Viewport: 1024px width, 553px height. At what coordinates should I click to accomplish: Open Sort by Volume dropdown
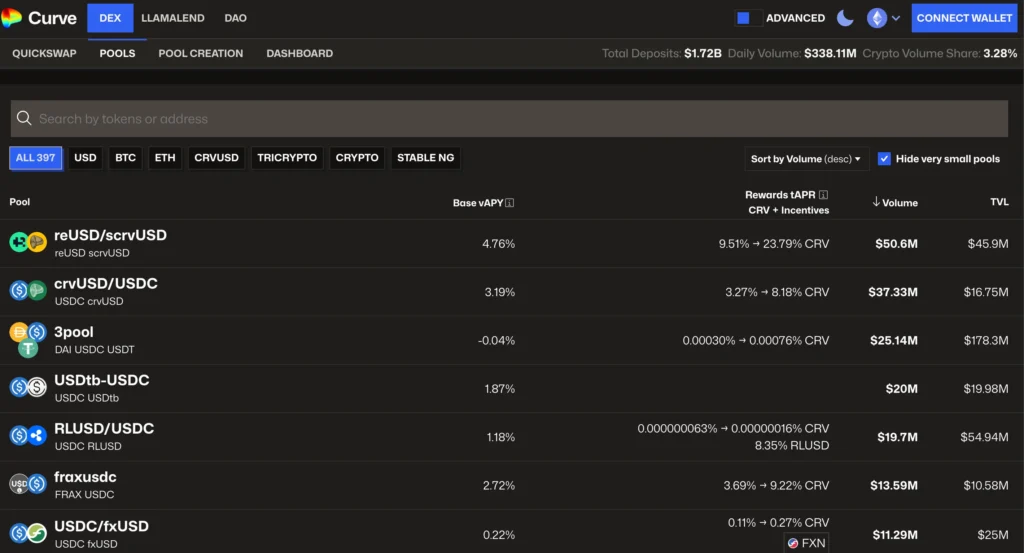(x=806, y=159)
